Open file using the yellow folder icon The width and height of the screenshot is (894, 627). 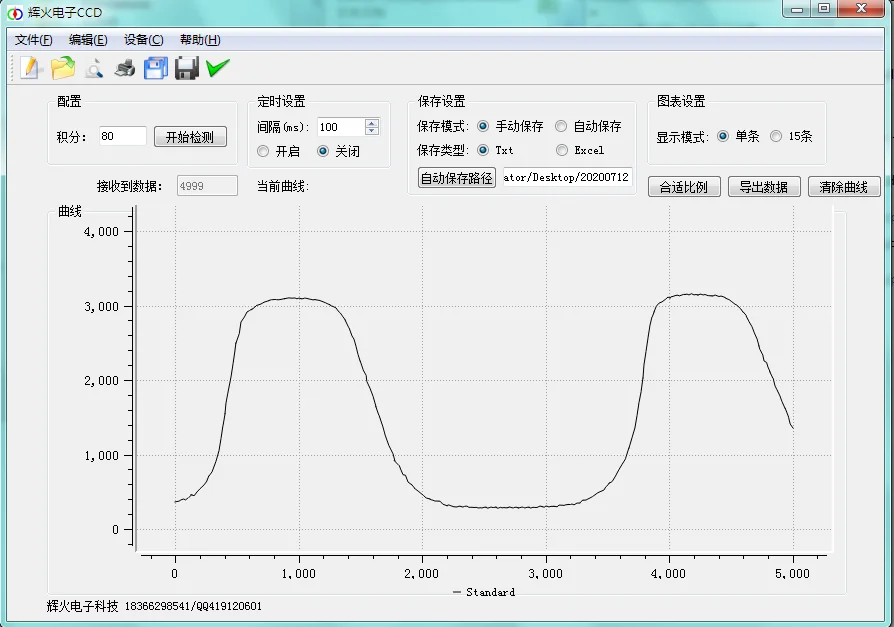[63, 68]
